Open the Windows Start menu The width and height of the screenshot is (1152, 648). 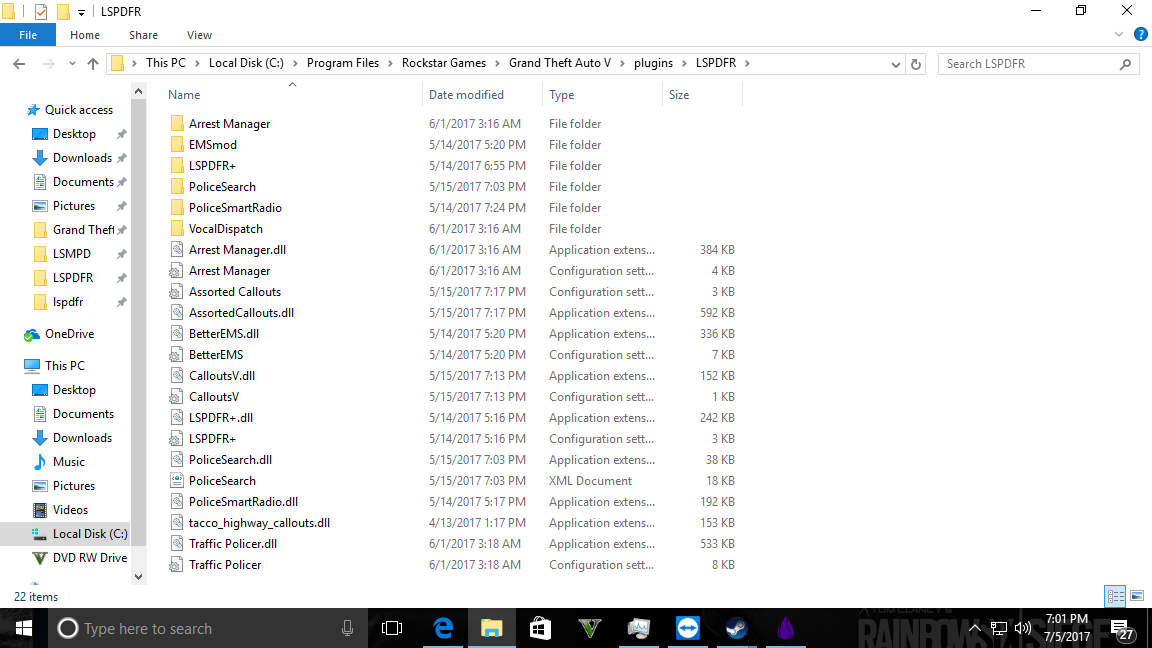pos(24,628)
